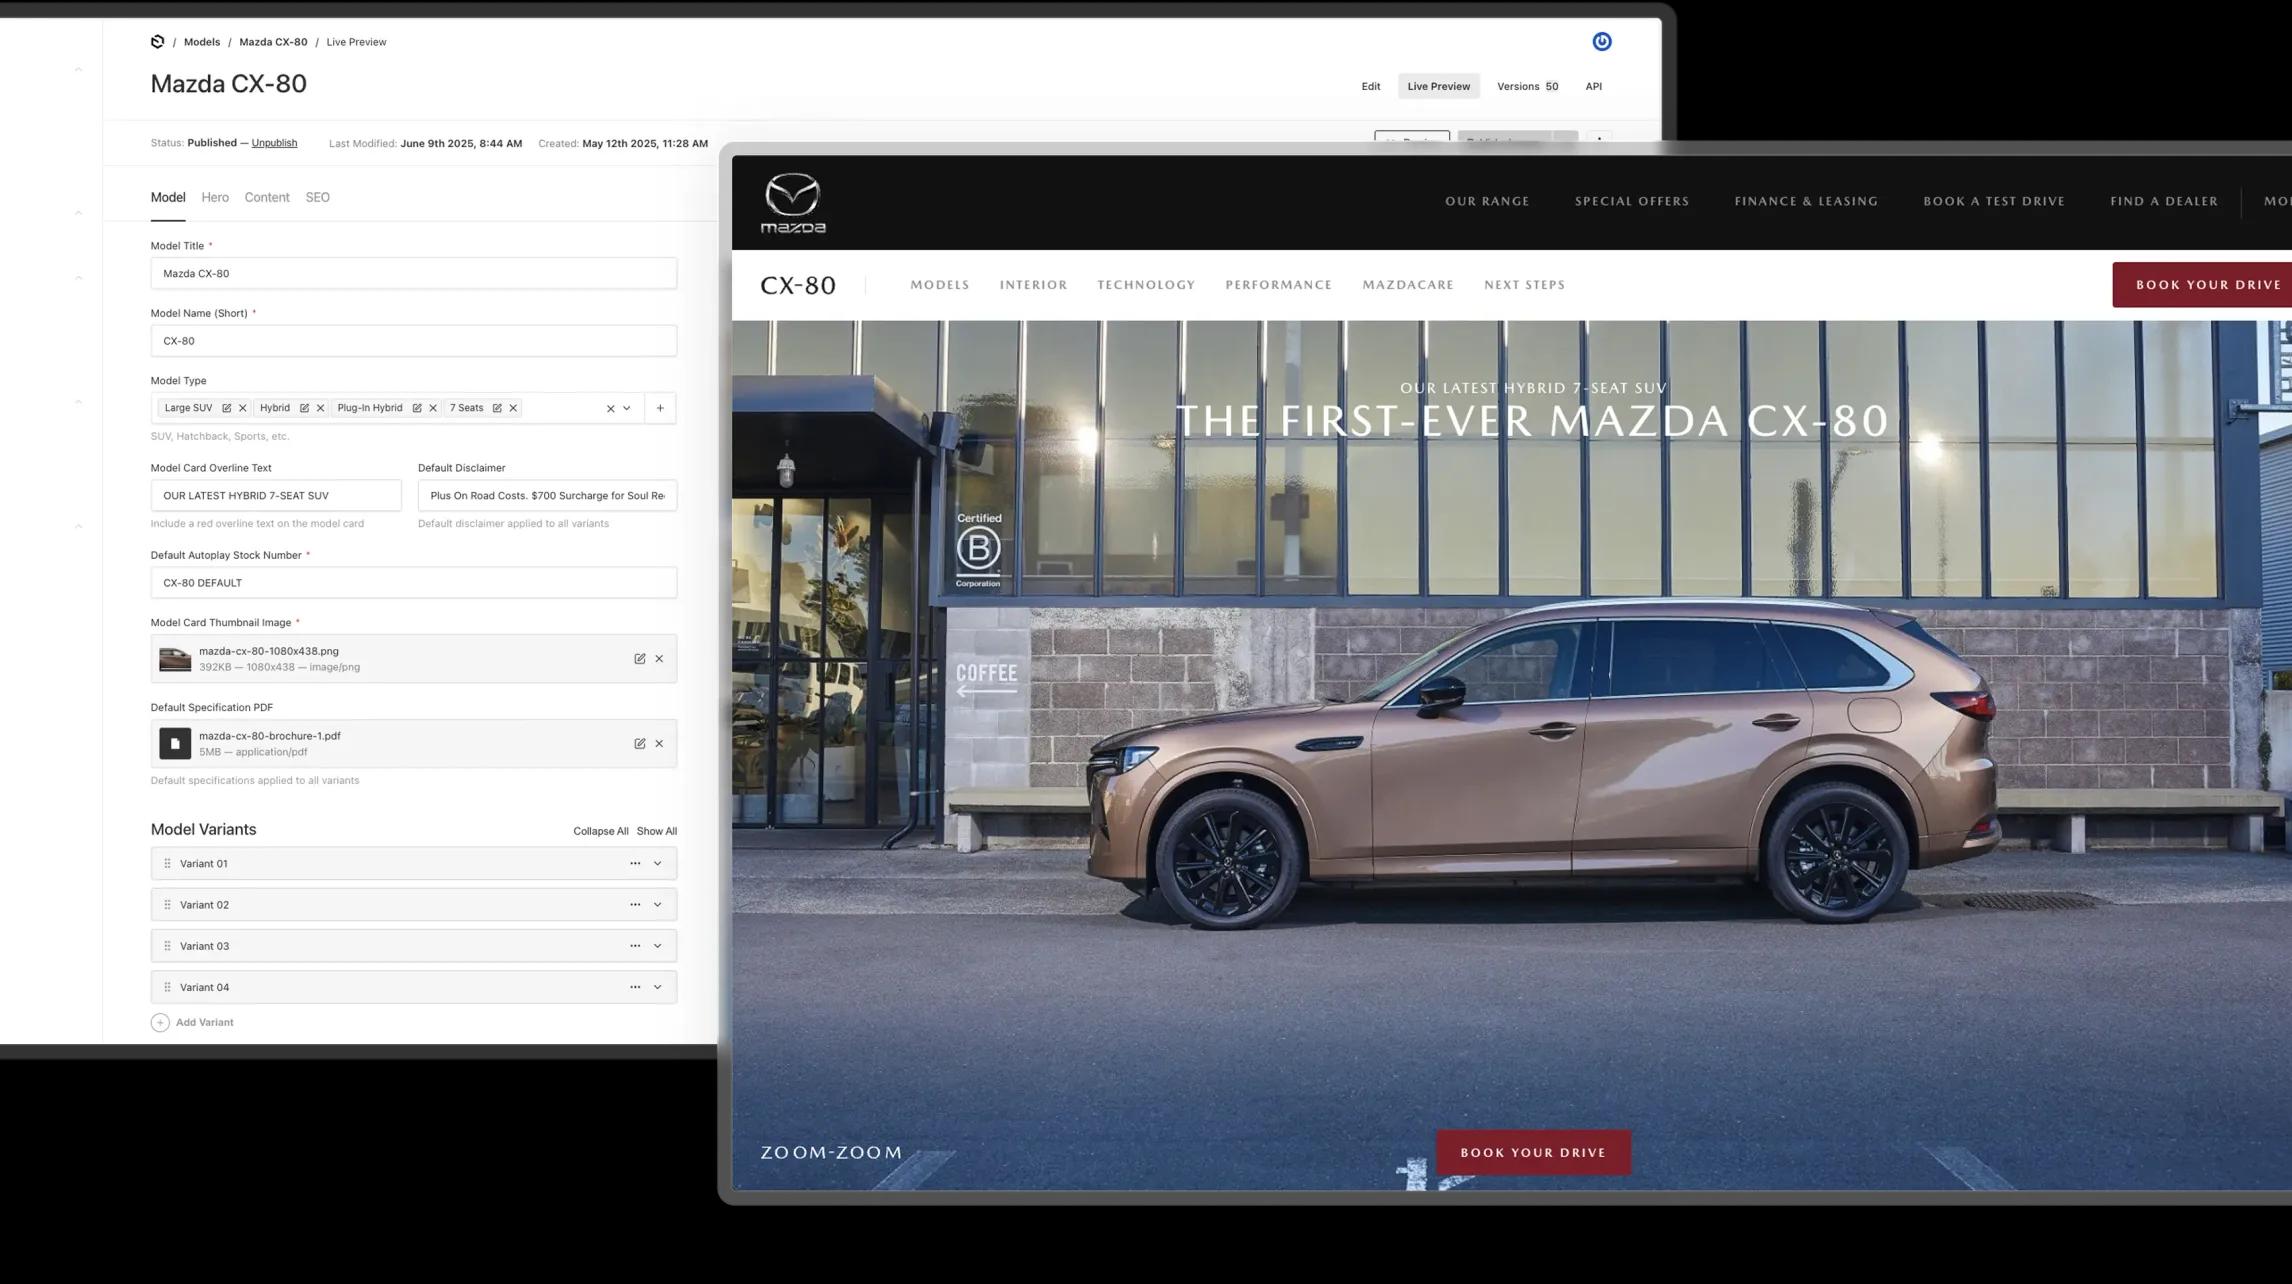Viewport: 2292px width, 1284px height.
Task: Jump to Models section in CX-80 subnav
Action: (x=940, y=285)
